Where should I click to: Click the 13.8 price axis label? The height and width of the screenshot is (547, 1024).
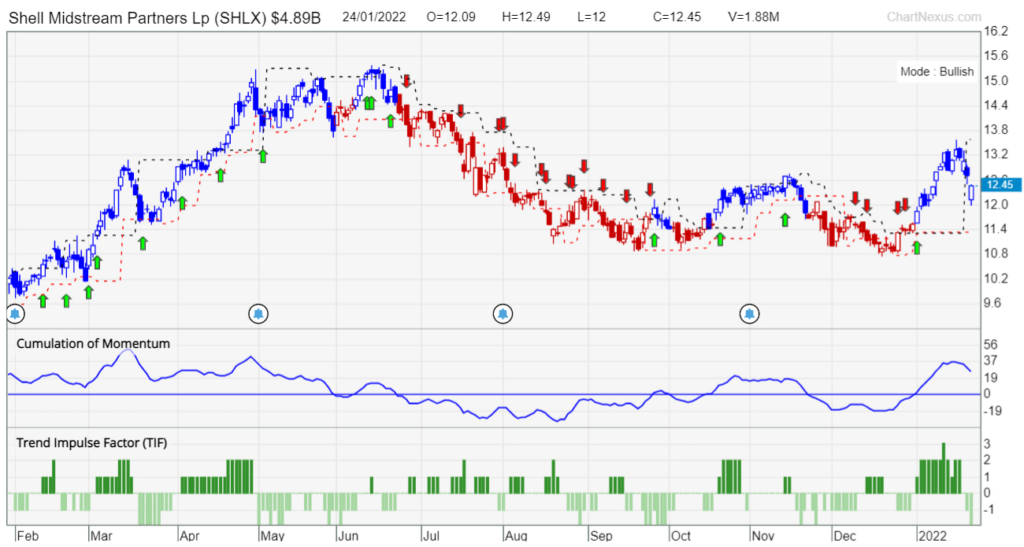click(x=996, y=130)
